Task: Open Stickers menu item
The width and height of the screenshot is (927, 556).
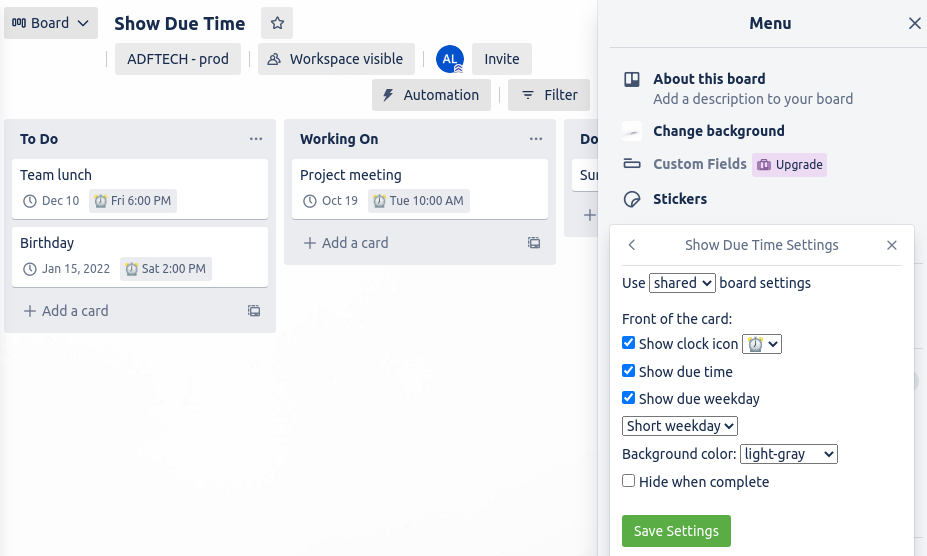Action: [680, 199]
